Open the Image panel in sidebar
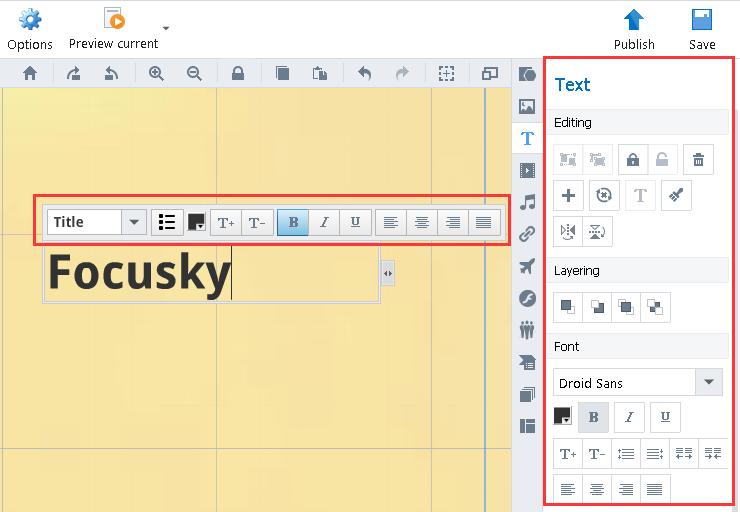740x512 pixels. coord(527,106)
